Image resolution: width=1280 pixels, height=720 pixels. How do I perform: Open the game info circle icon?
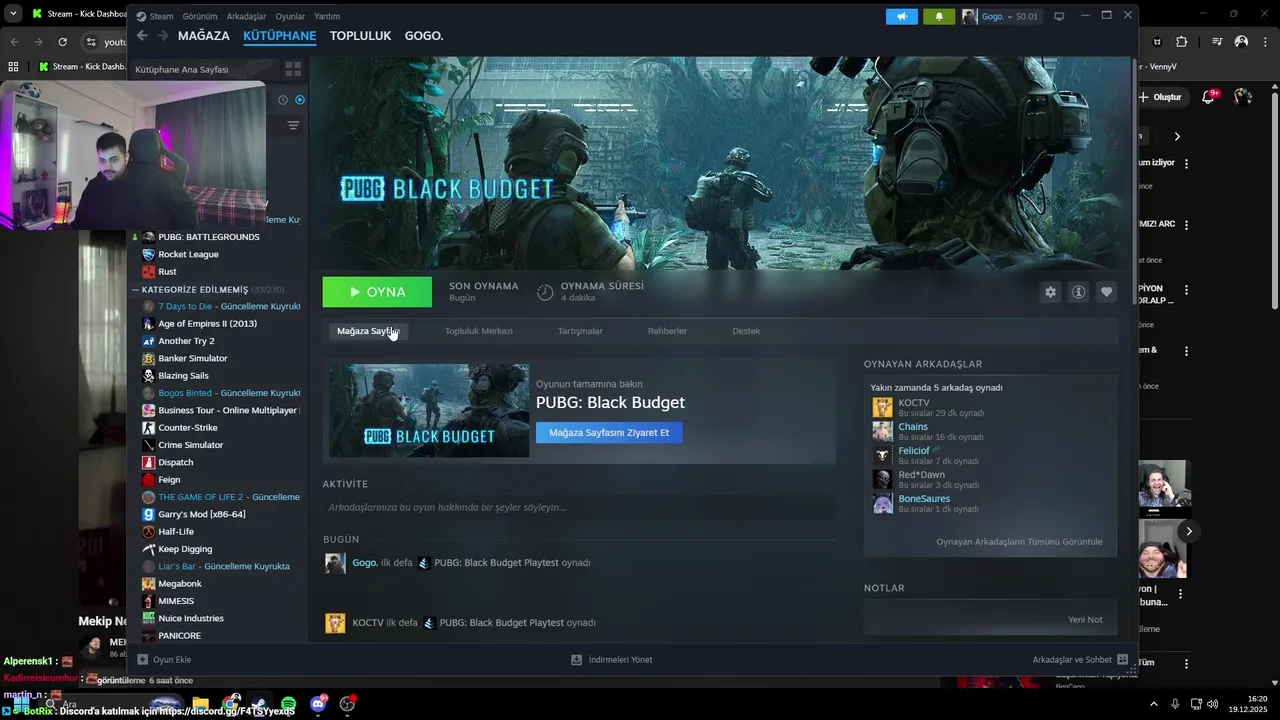click(1078, 292)
